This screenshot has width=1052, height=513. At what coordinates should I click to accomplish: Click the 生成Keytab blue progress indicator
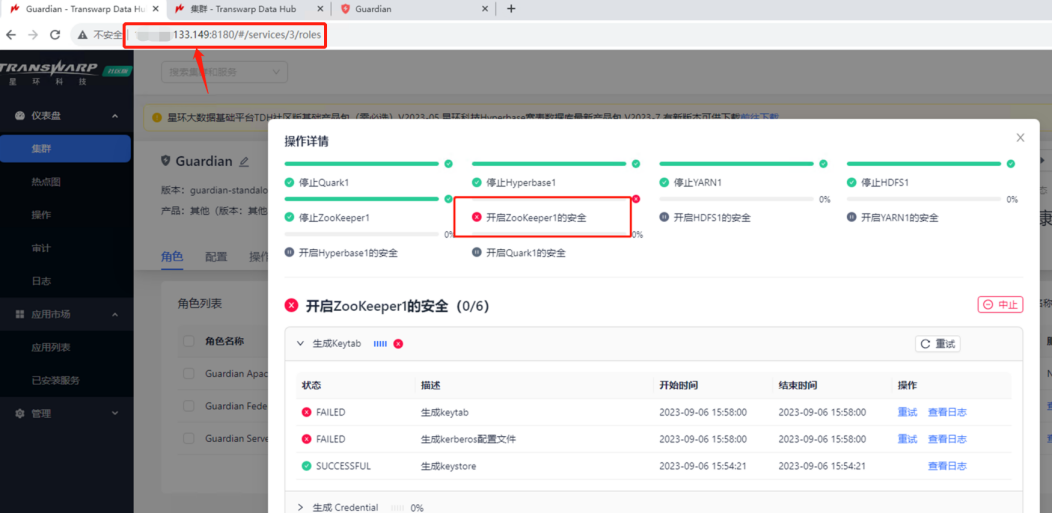pos(380,343)
